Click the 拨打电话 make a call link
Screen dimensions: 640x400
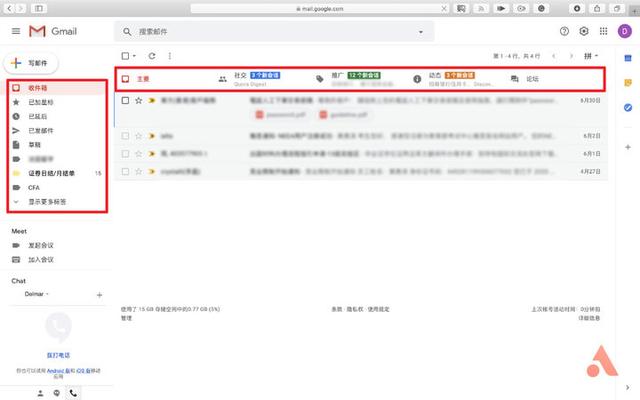pyautogui.click(x=58, y=355)
